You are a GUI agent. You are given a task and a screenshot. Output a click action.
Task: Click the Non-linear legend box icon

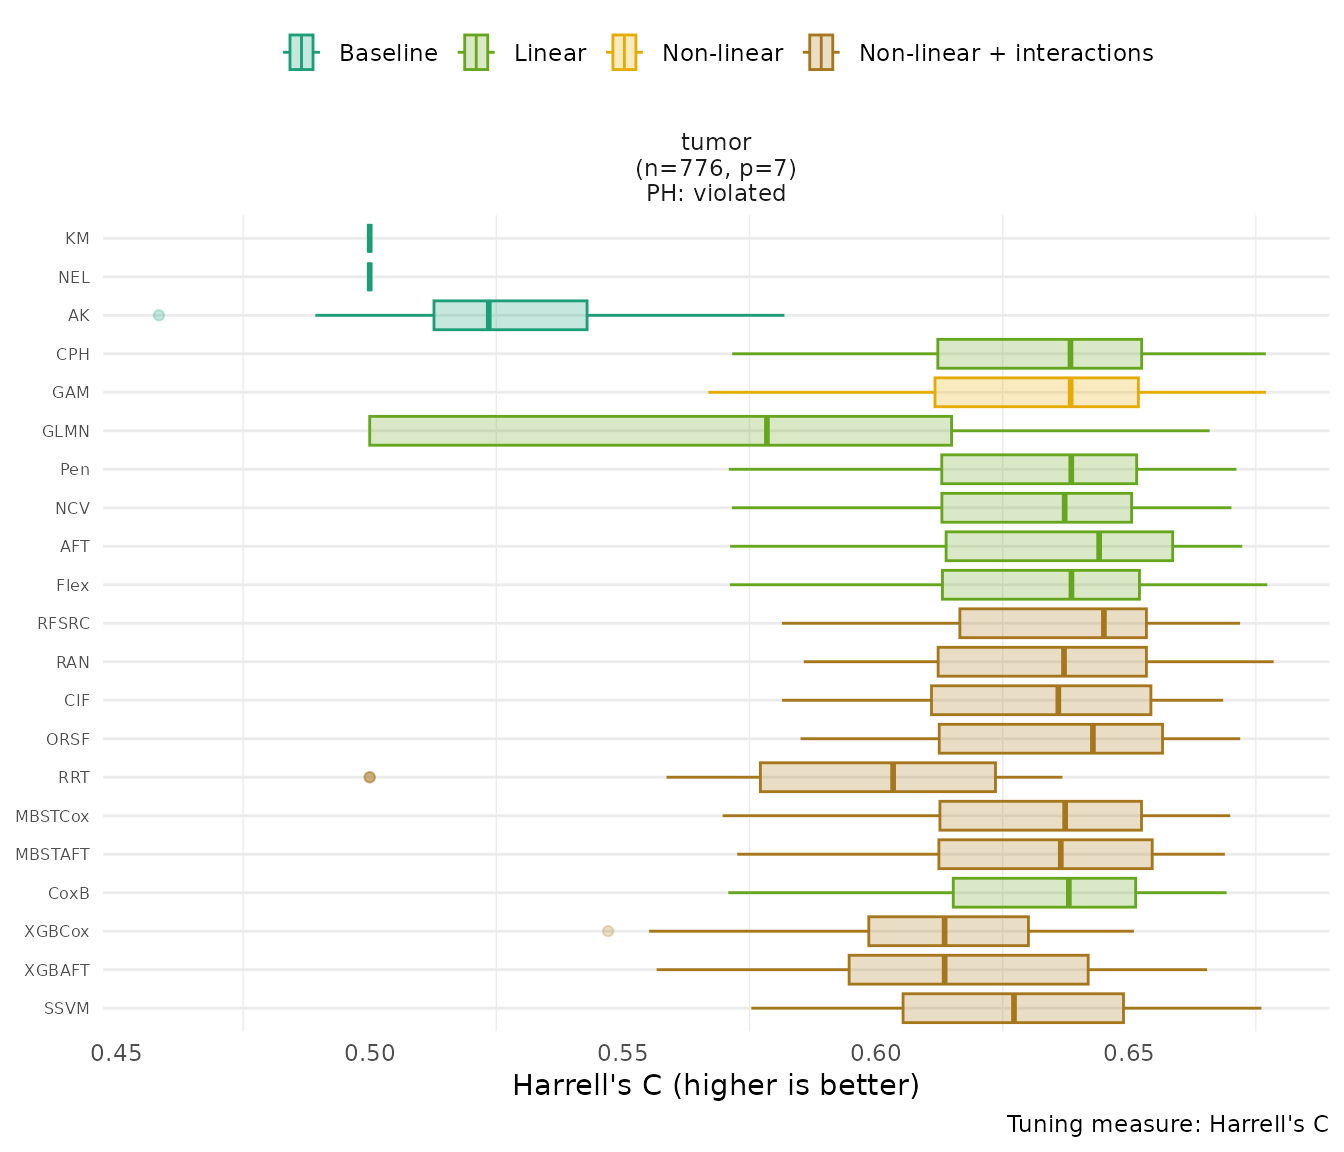pos(624,53)
